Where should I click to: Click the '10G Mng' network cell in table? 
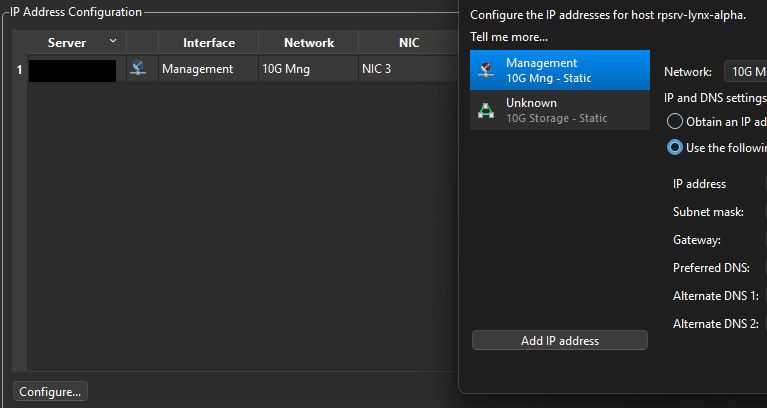(x=285, y=70)
